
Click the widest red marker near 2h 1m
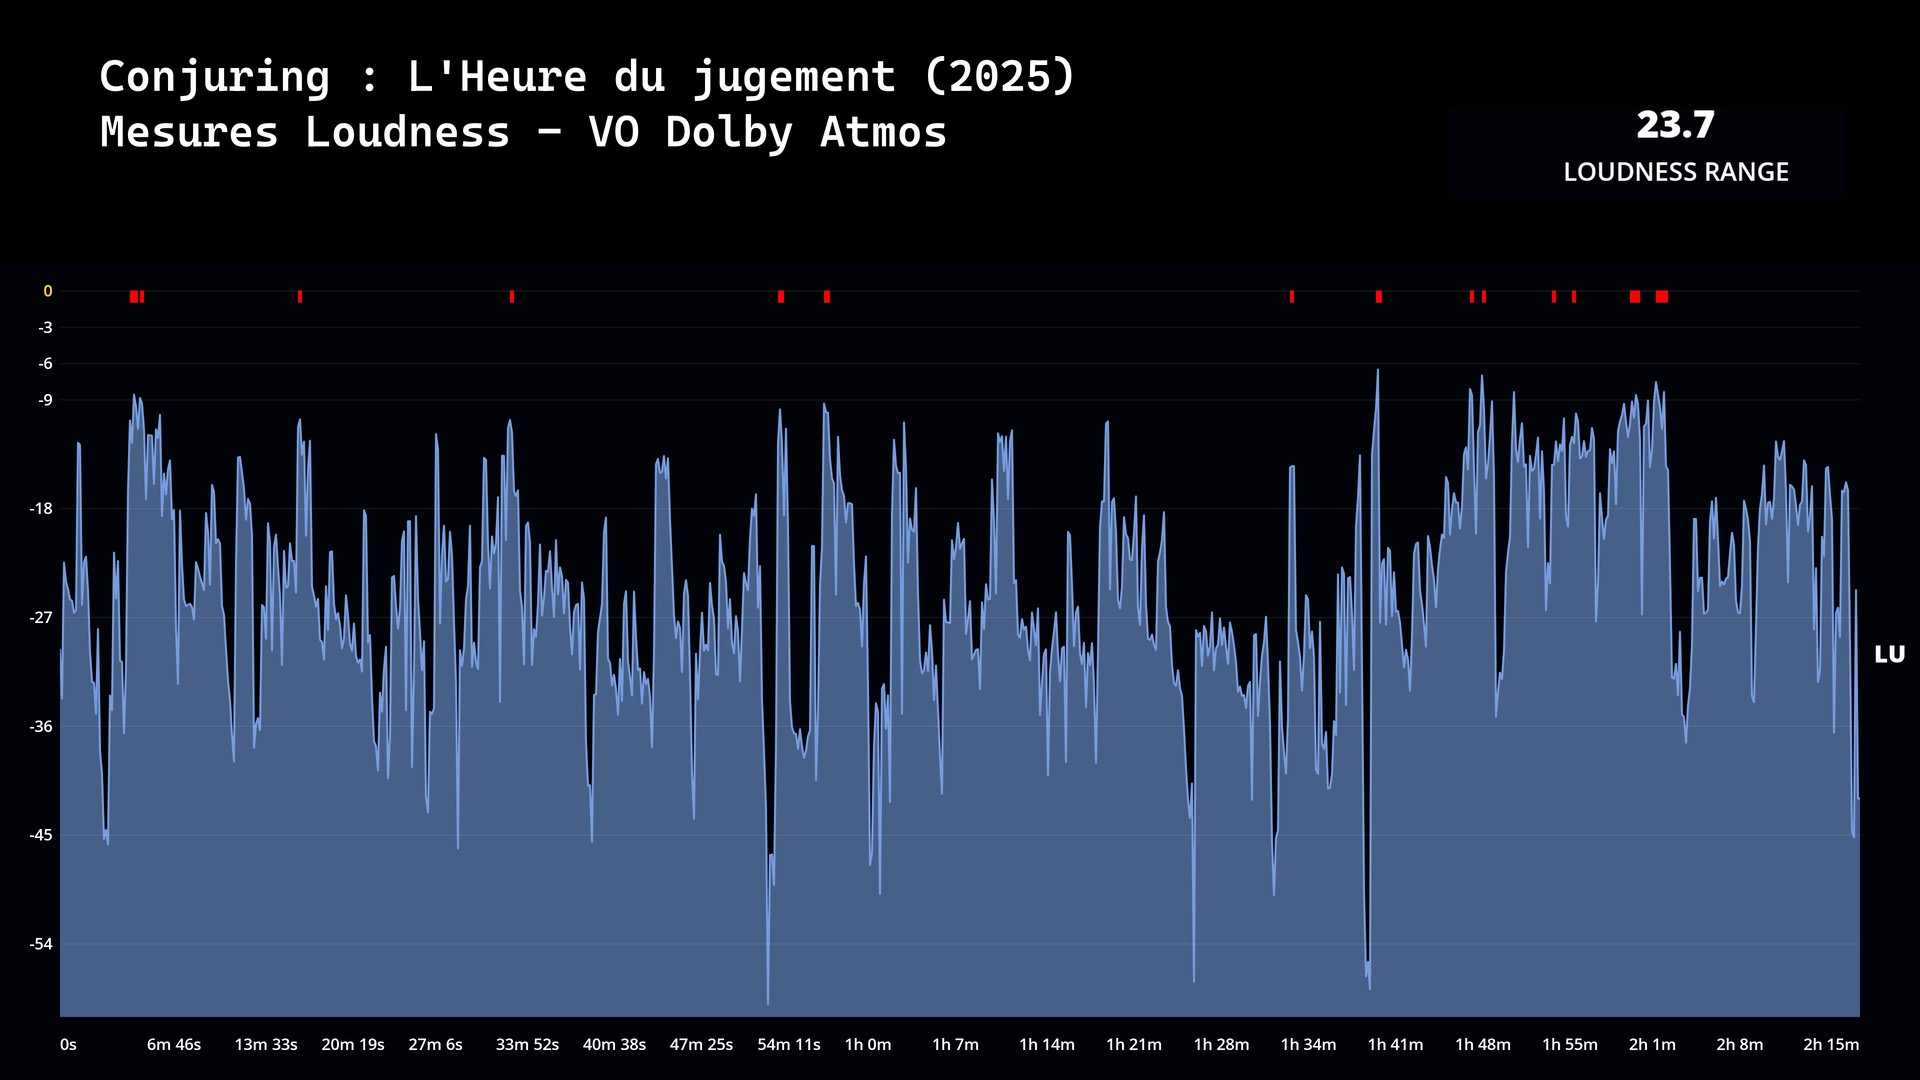click(1661, 297)
